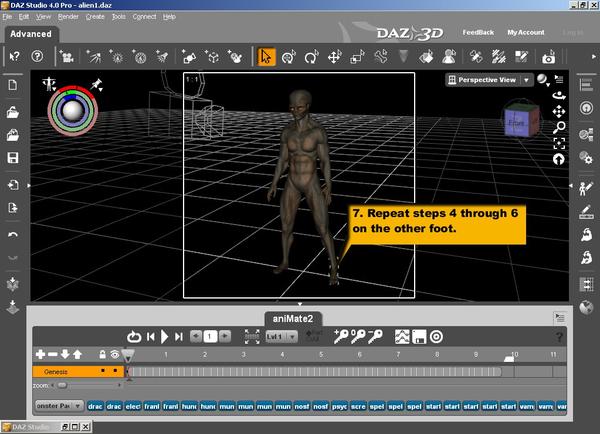
Task: Remove a keyframe with minus-key icon
Action: 375,337
